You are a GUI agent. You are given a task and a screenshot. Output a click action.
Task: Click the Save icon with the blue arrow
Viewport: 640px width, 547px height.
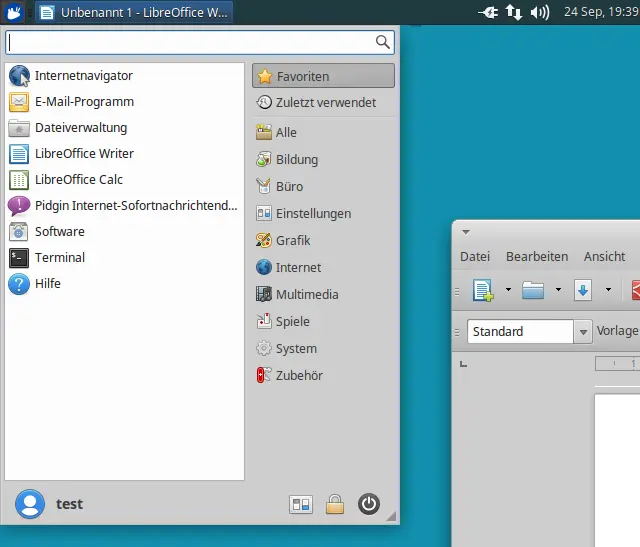(583, 291)
